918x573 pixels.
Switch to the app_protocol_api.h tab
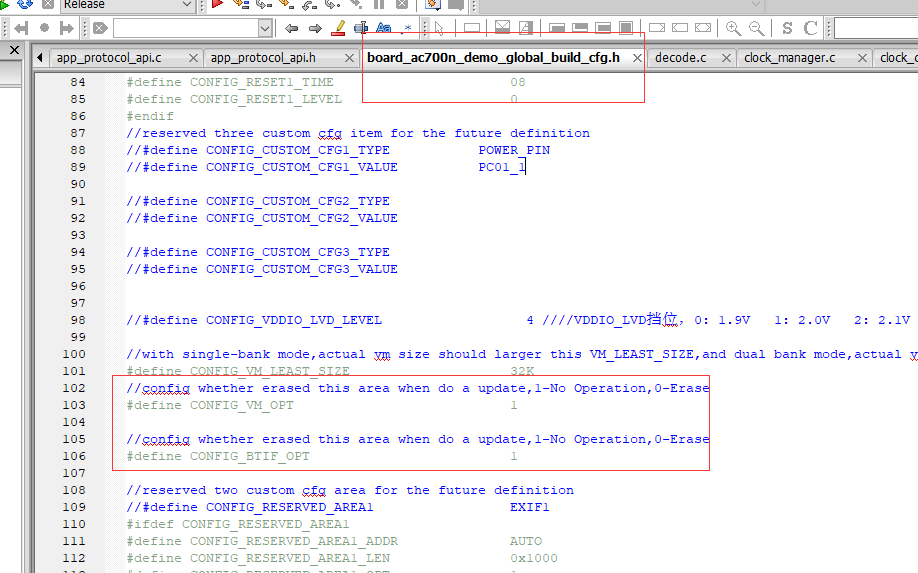pos(263,58)
